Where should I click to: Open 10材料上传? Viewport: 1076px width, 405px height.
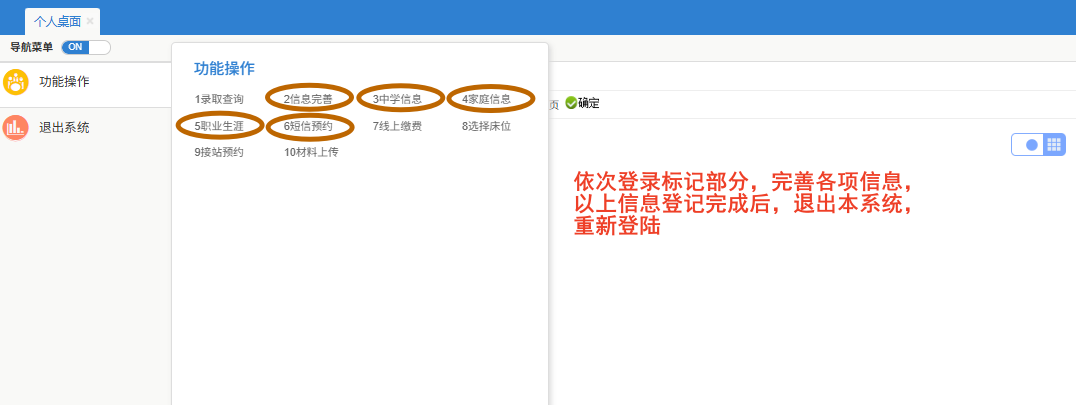click(311, 152)
